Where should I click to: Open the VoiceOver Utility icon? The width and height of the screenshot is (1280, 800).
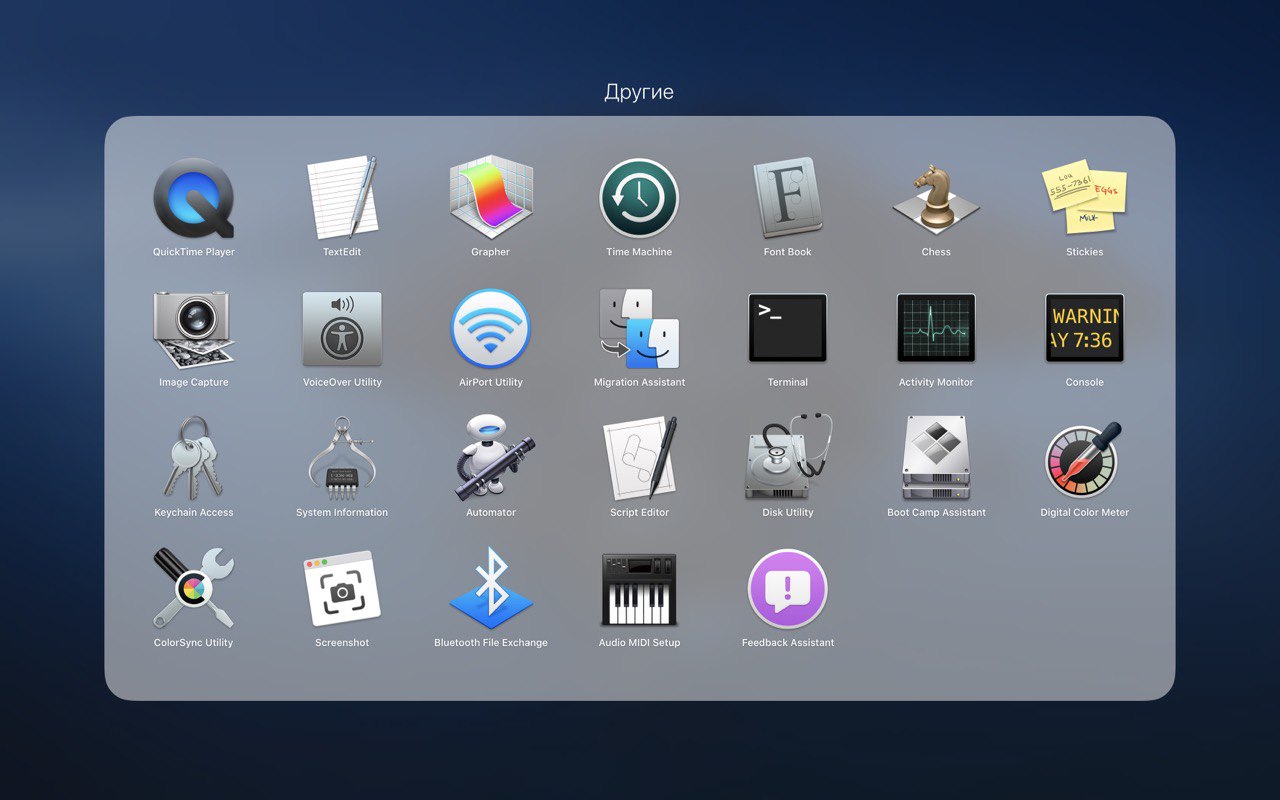coord(342,329)
